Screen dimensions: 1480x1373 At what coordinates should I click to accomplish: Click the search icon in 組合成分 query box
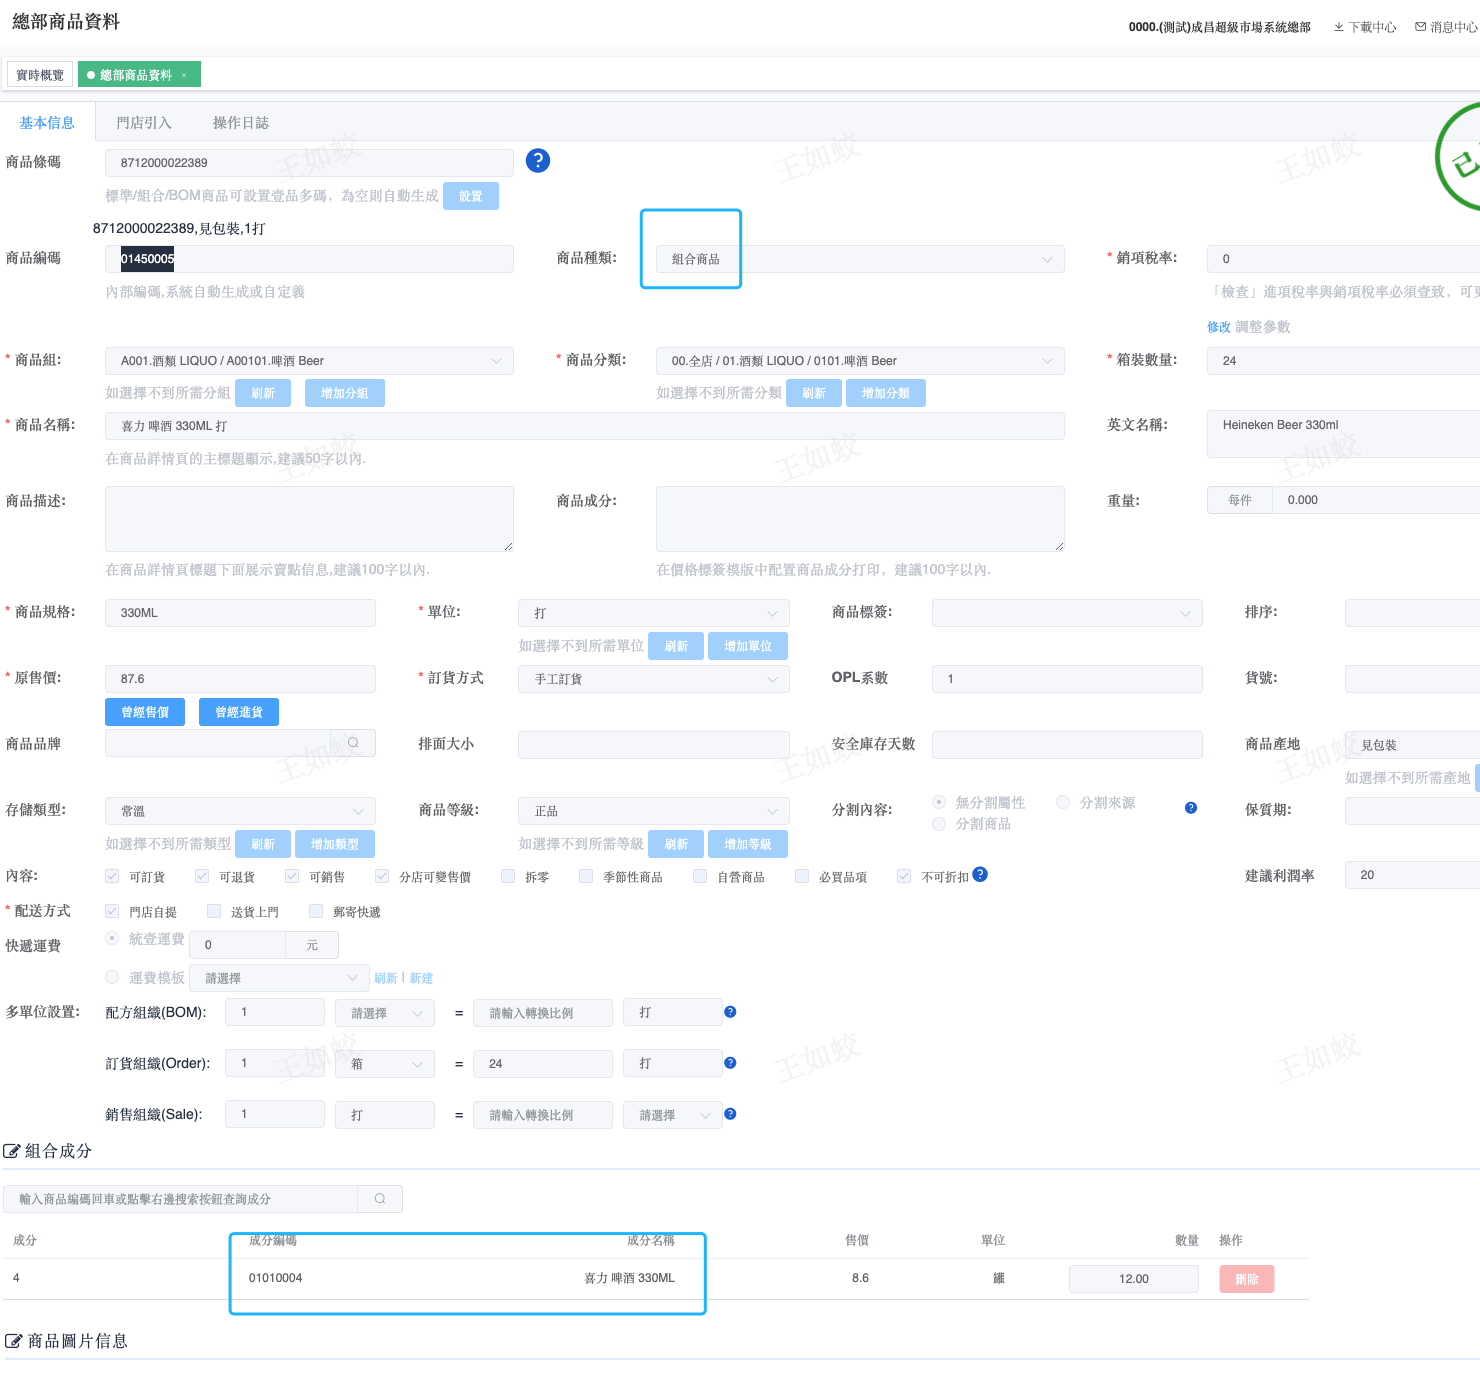click(380, 1199)
